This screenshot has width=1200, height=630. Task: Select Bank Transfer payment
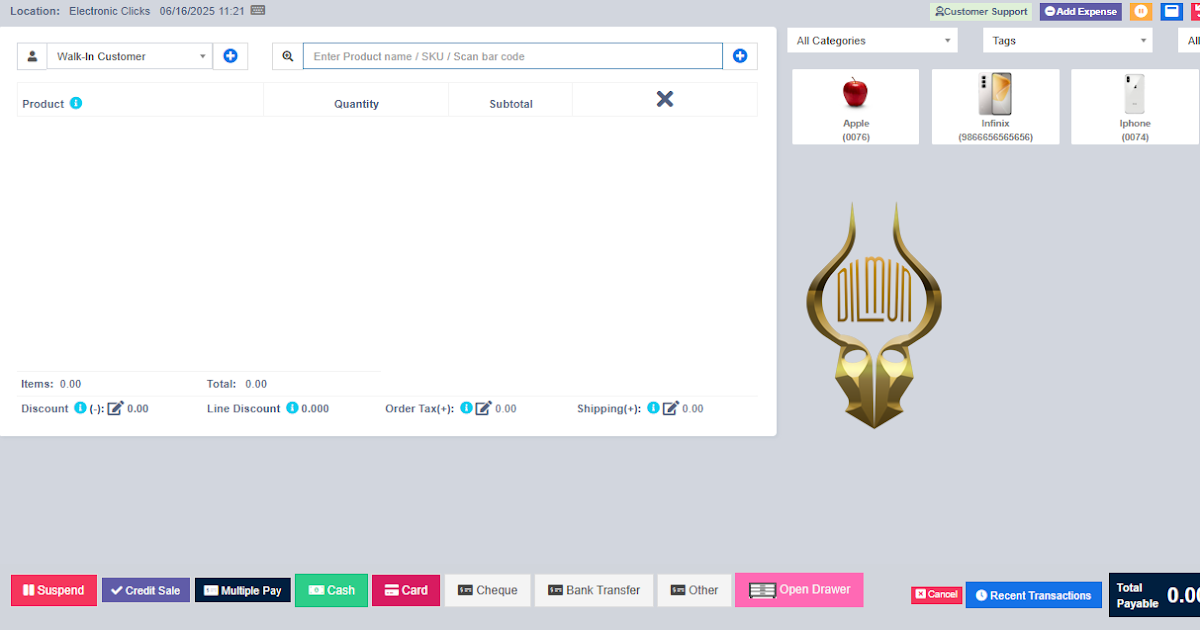coord(594,590)
